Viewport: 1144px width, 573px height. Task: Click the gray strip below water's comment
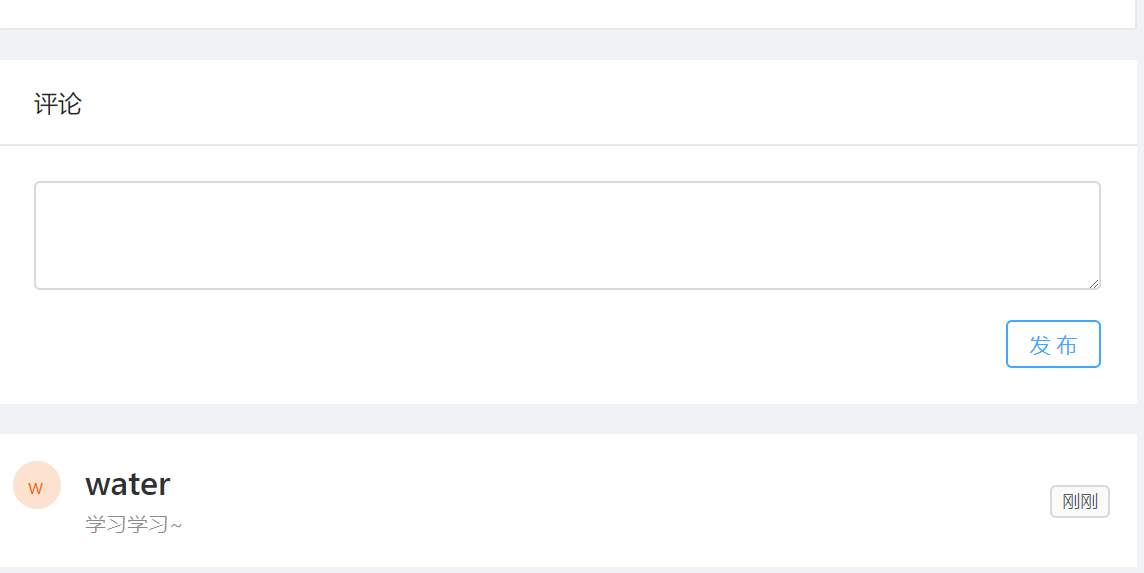[x=568, y=570]
